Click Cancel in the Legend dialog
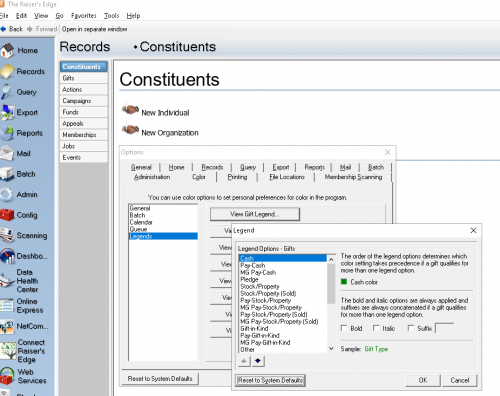Image resolution: width=500 pixels, height=396 pixels. (x=460, y=380)
